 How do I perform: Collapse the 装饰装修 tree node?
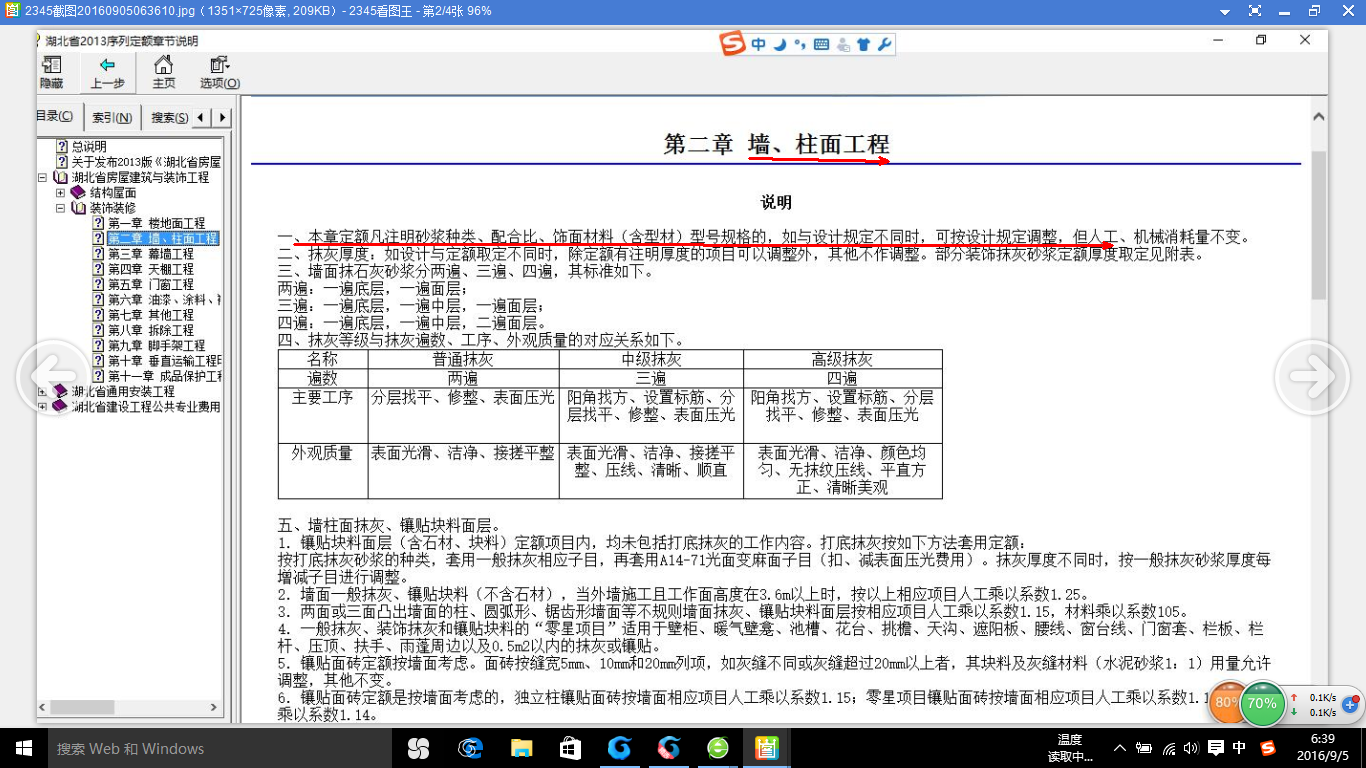click(x=60, y=208)
